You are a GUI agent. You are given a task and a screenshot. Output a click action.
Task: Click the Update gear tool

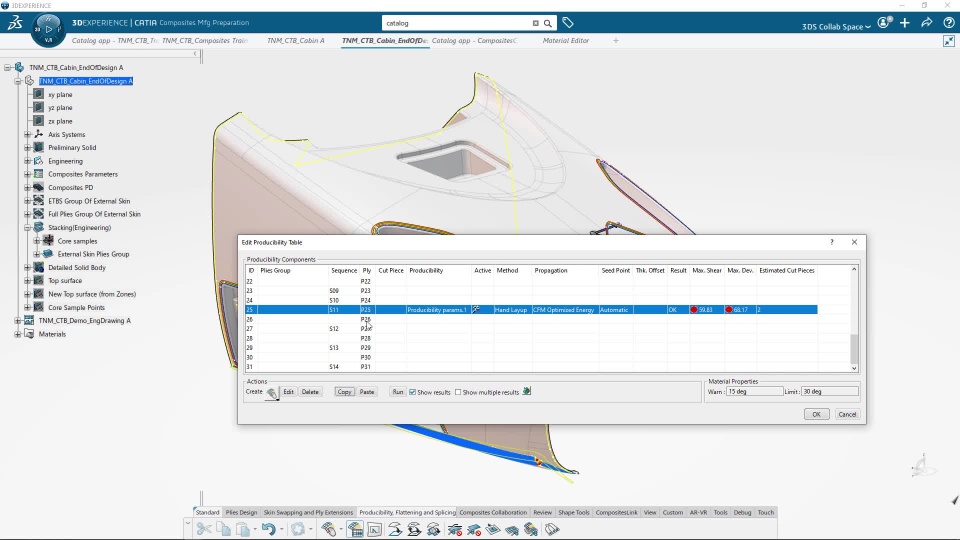[x=298, y=529]
